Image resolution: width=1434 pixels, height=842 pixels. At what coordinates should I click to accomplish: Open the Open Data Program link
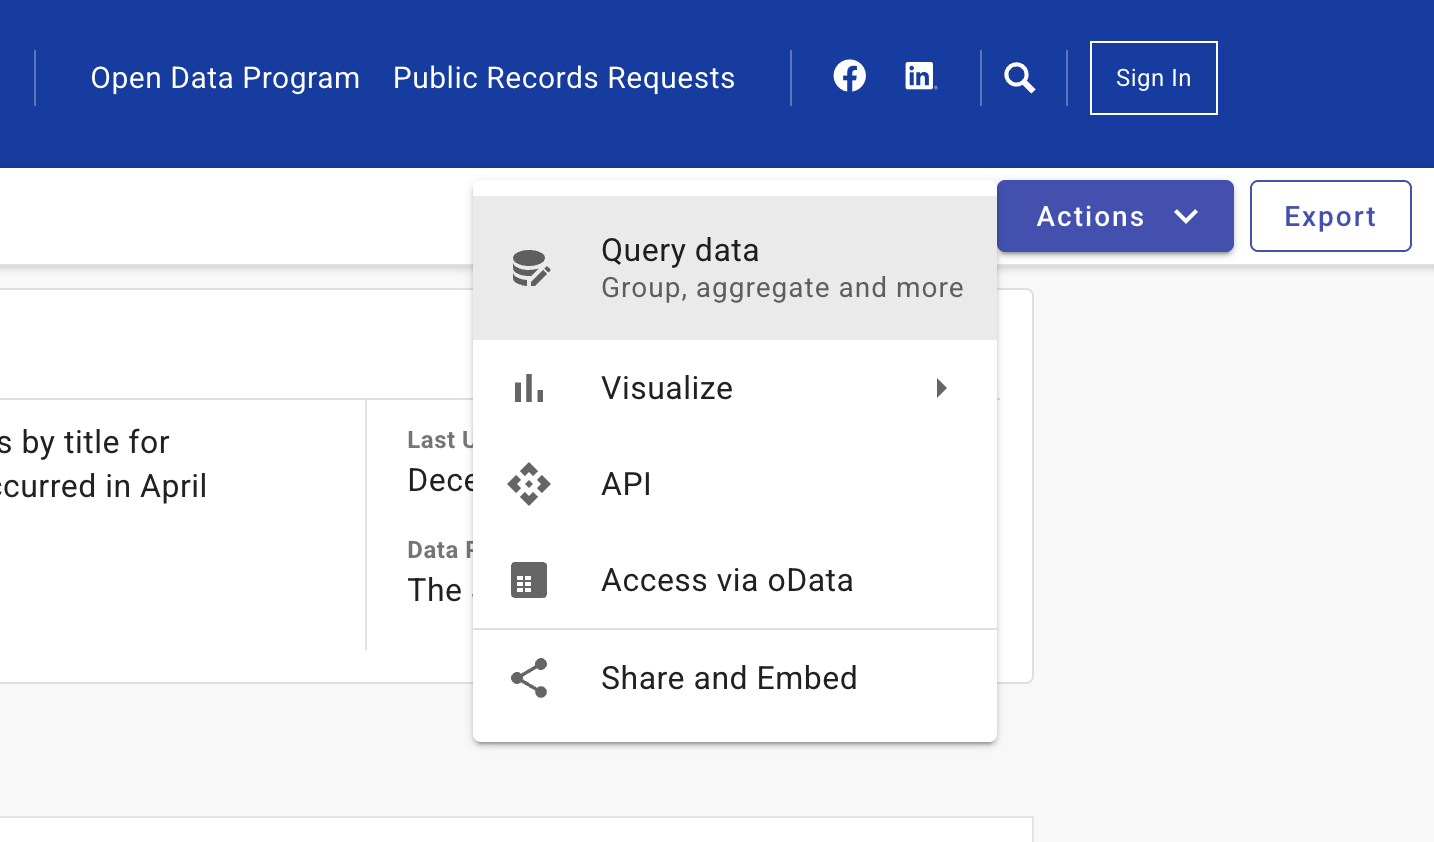coord(225,78)
